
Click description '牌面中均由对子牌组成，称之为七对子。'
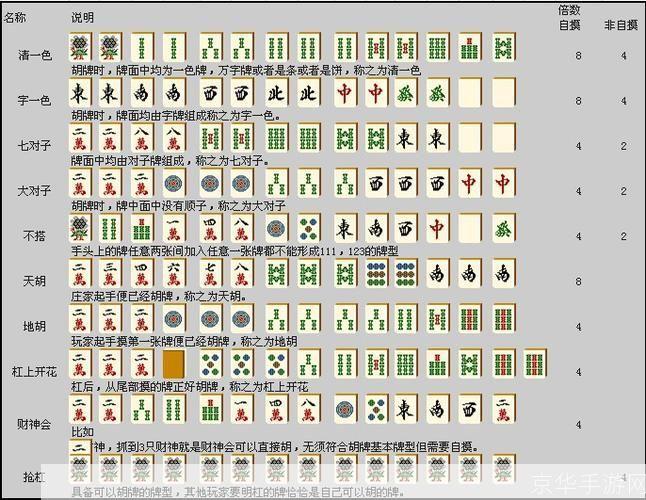(170, 160)
